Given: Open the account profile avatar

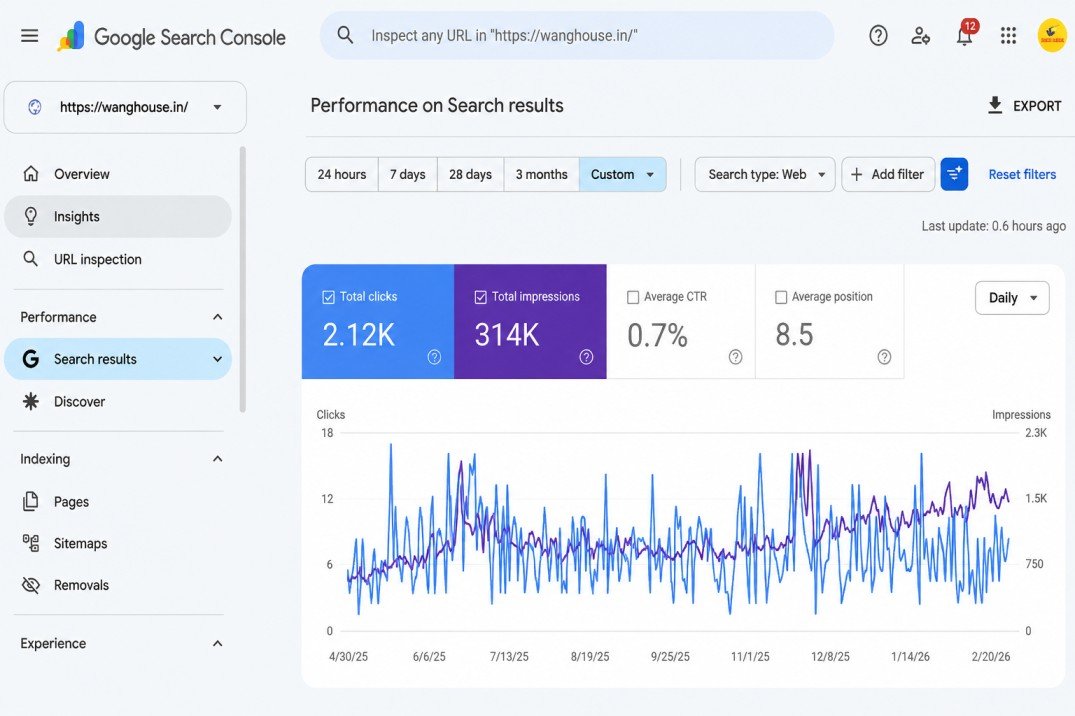Looking at the screenshot, I should point(1052,36).
